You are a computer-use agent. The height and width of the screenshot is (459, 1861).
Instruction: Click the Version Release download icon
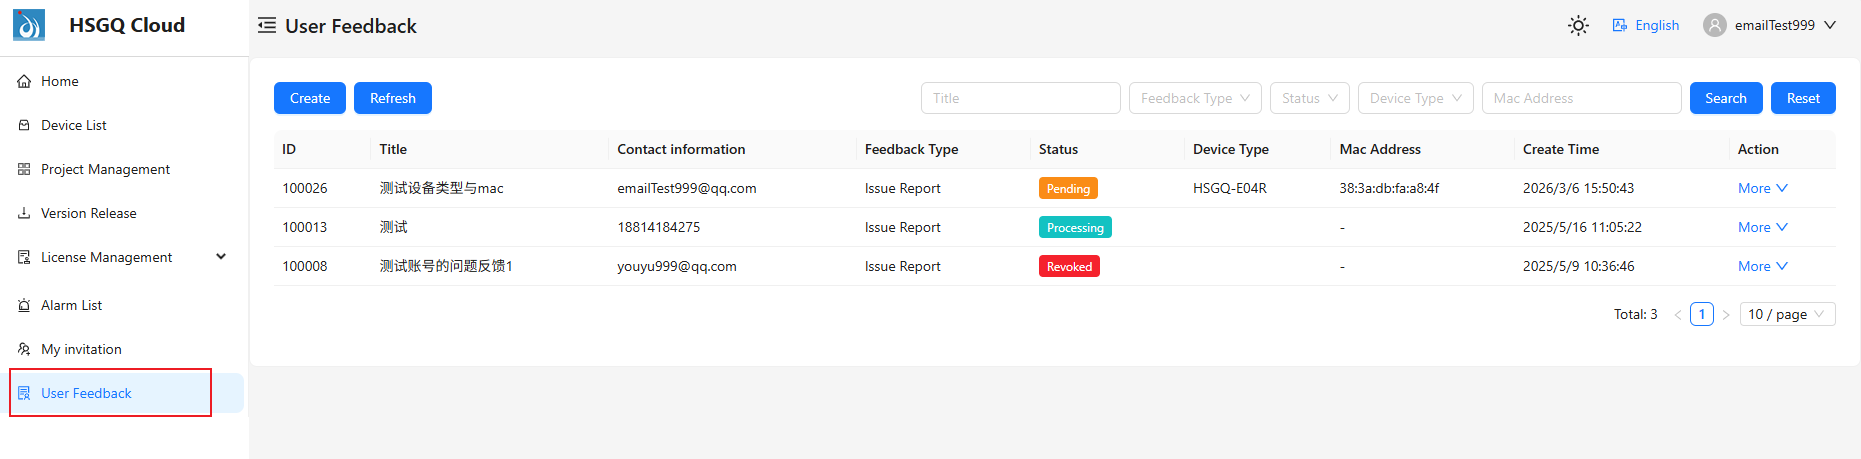click(24, 214)
